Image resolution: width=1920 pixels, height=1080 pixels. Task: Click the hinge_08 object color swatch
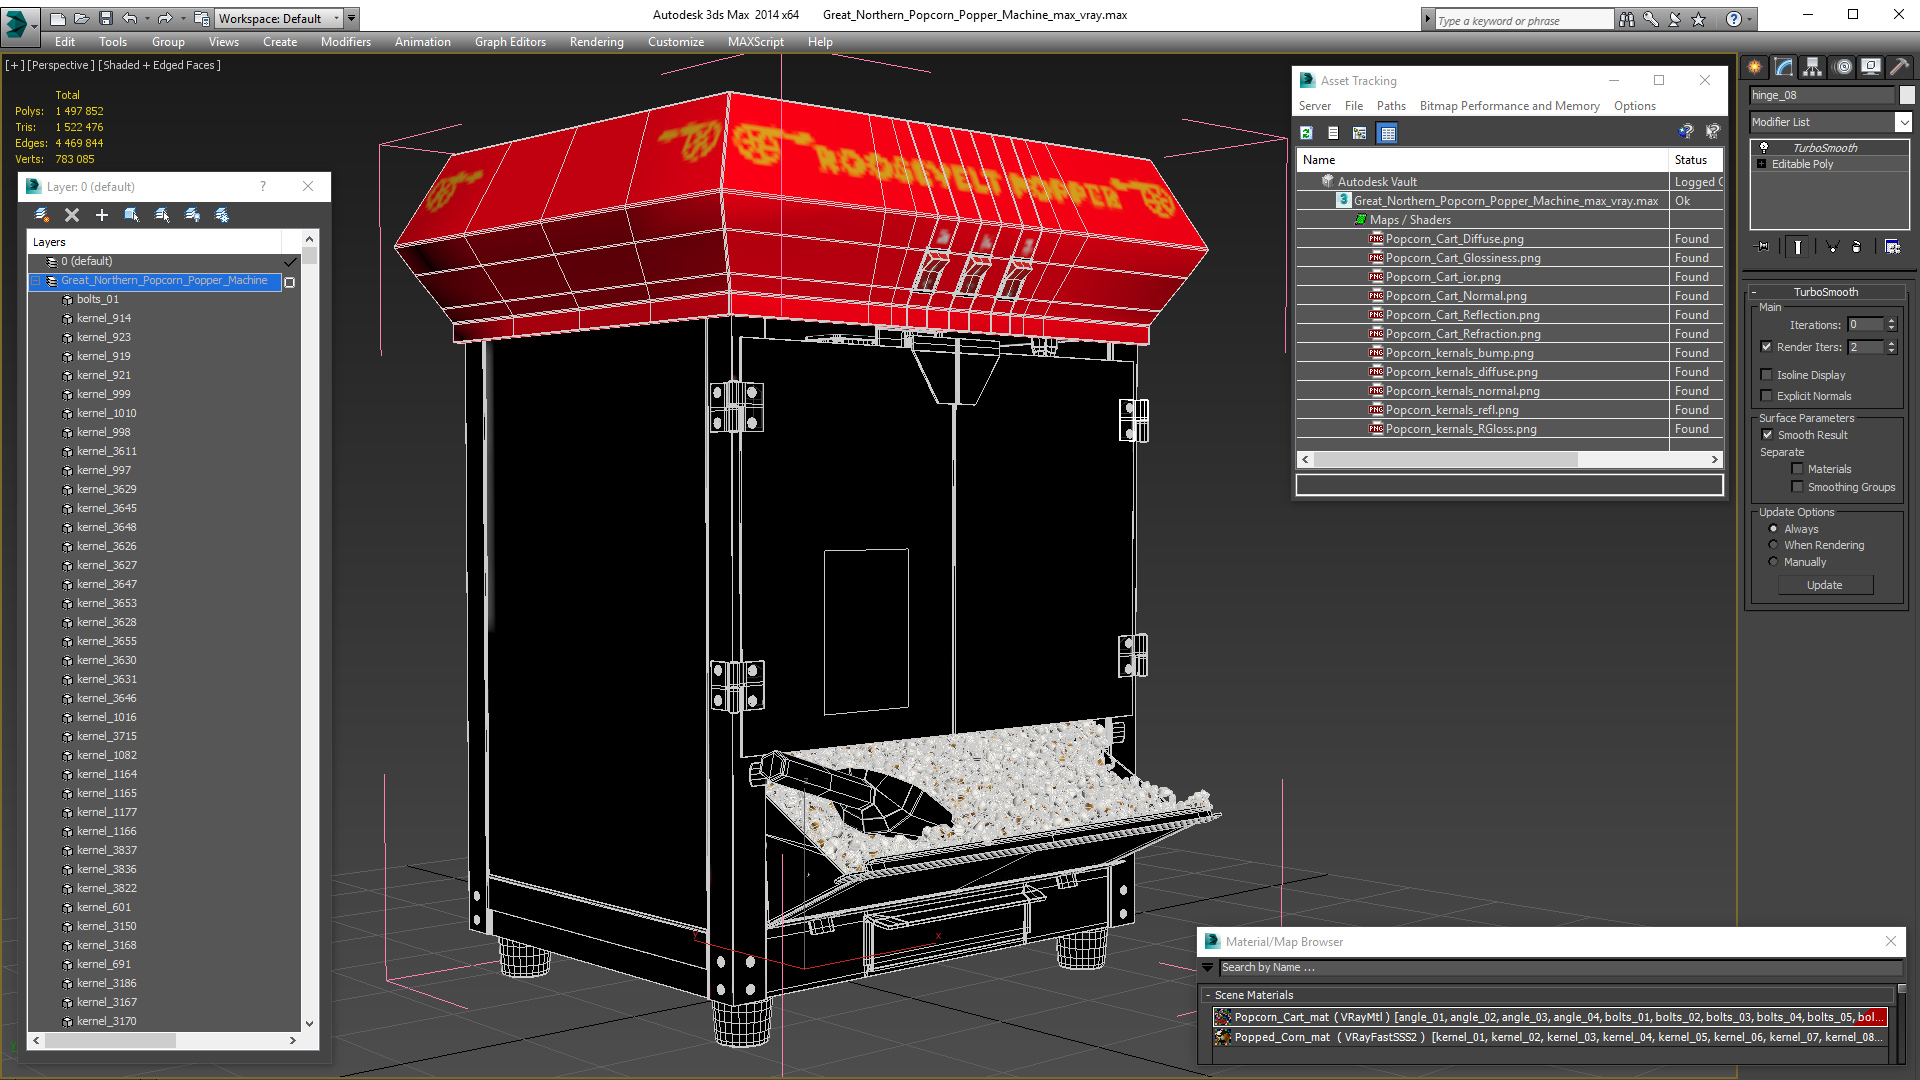pyautogui.click(x=1907, y=95)
